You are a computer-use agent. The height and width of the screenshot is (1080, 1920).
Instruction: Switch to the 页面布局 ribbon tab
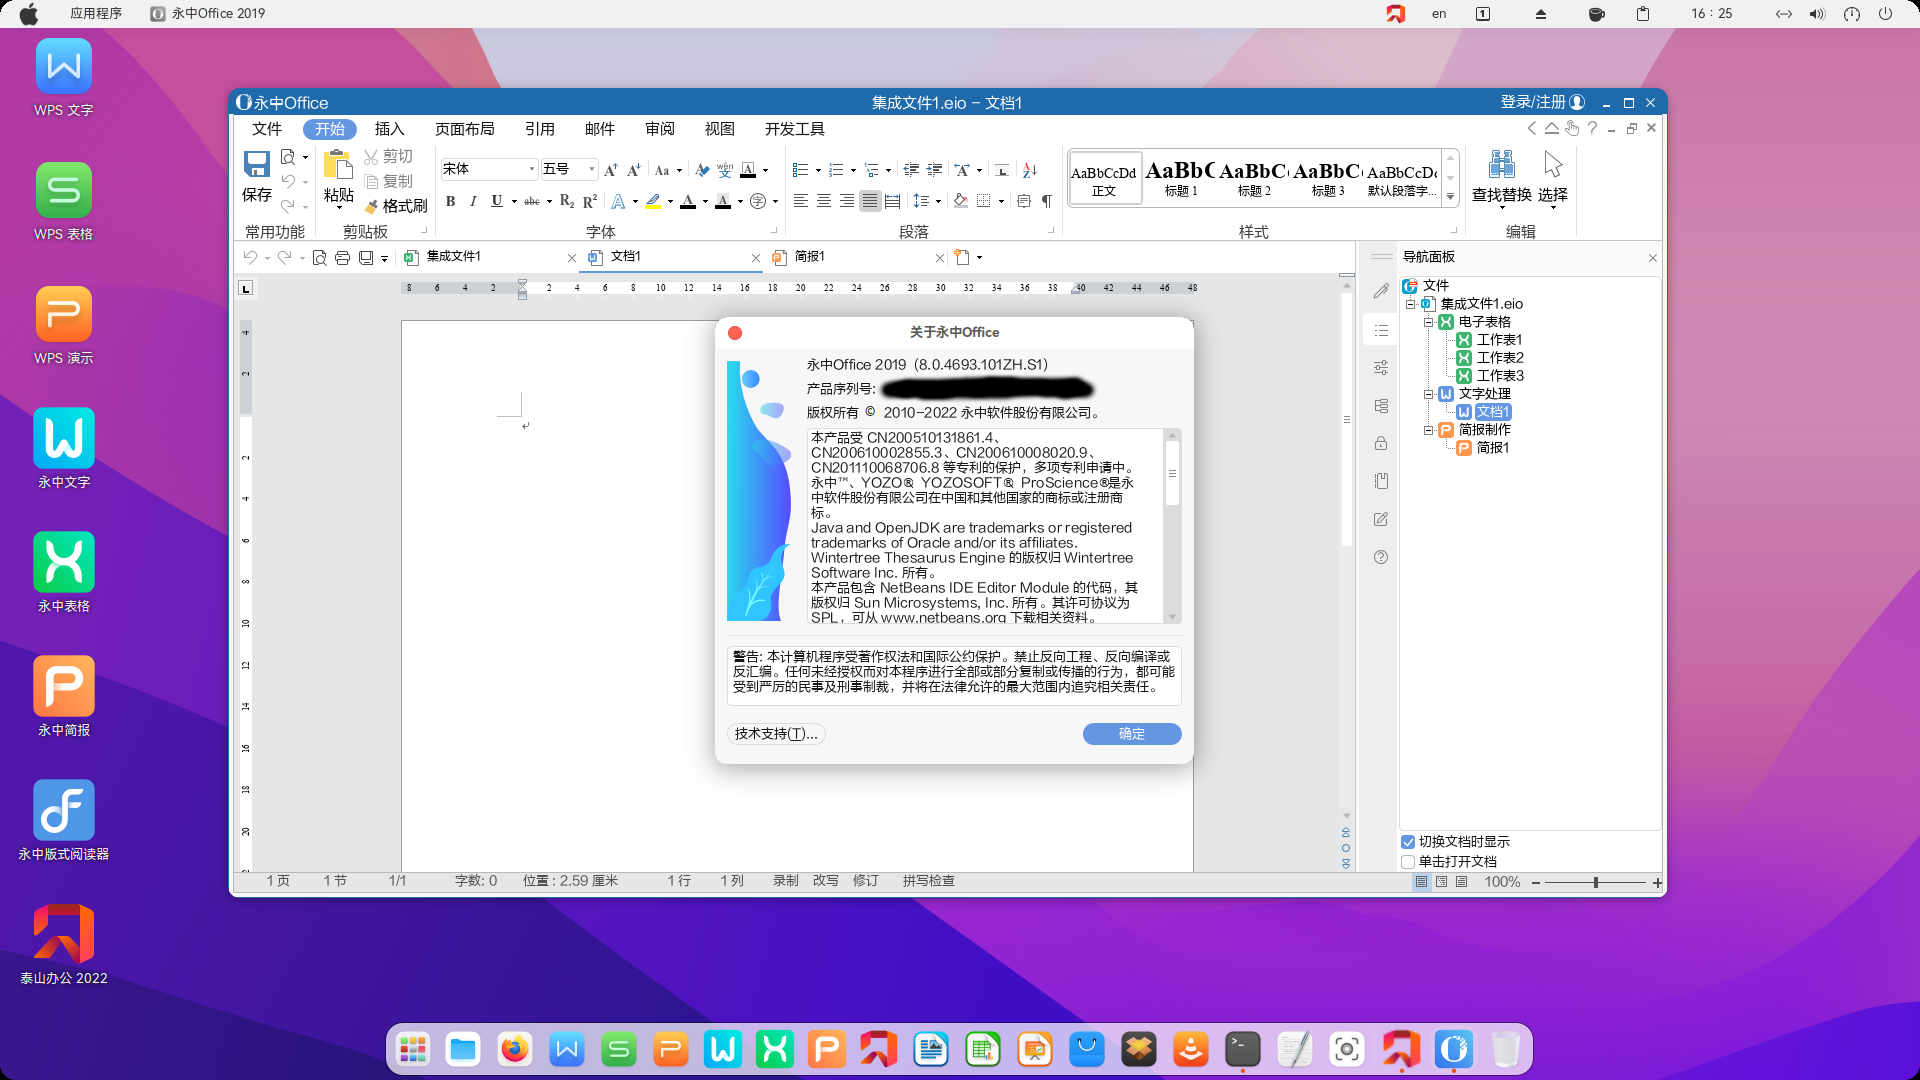point(465,129)
